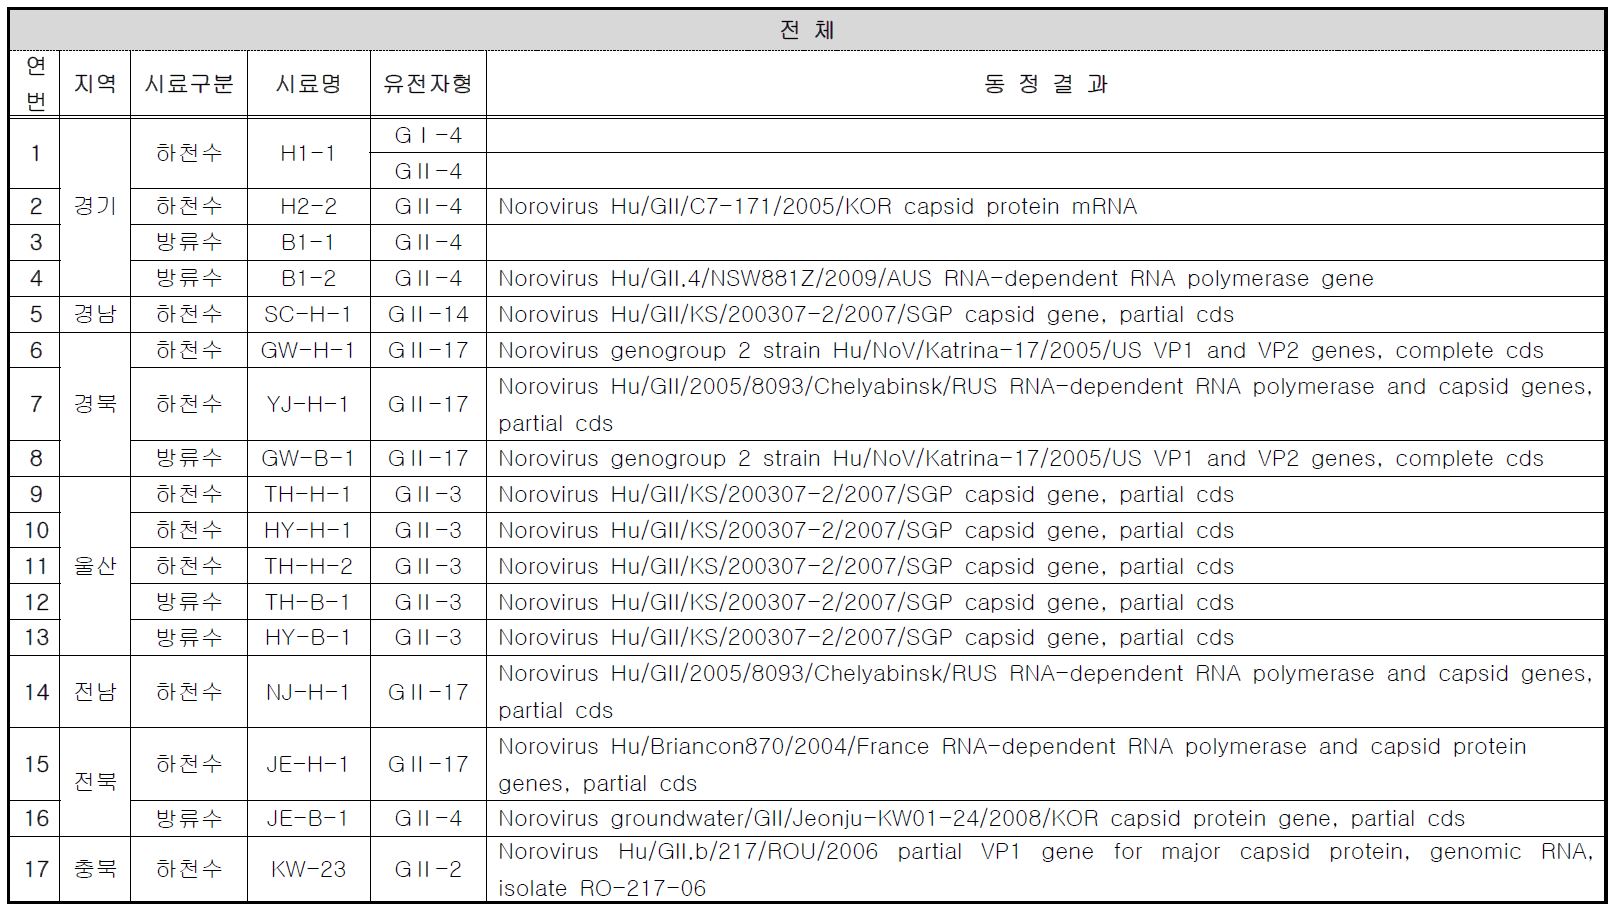Select the ROU/2006 isolate RO-217-06 result
Image resolution: width=1615 pixels, height=913 pixels.
pos(1045,869)
